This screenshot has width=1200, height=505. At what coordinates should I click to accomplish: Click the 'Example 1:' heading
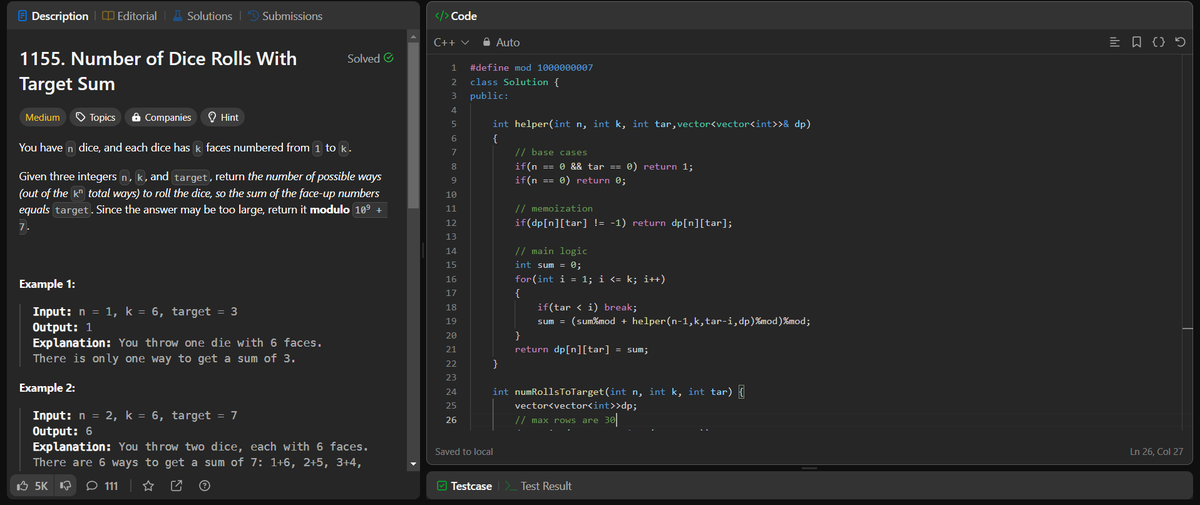(x=49, y=284)
